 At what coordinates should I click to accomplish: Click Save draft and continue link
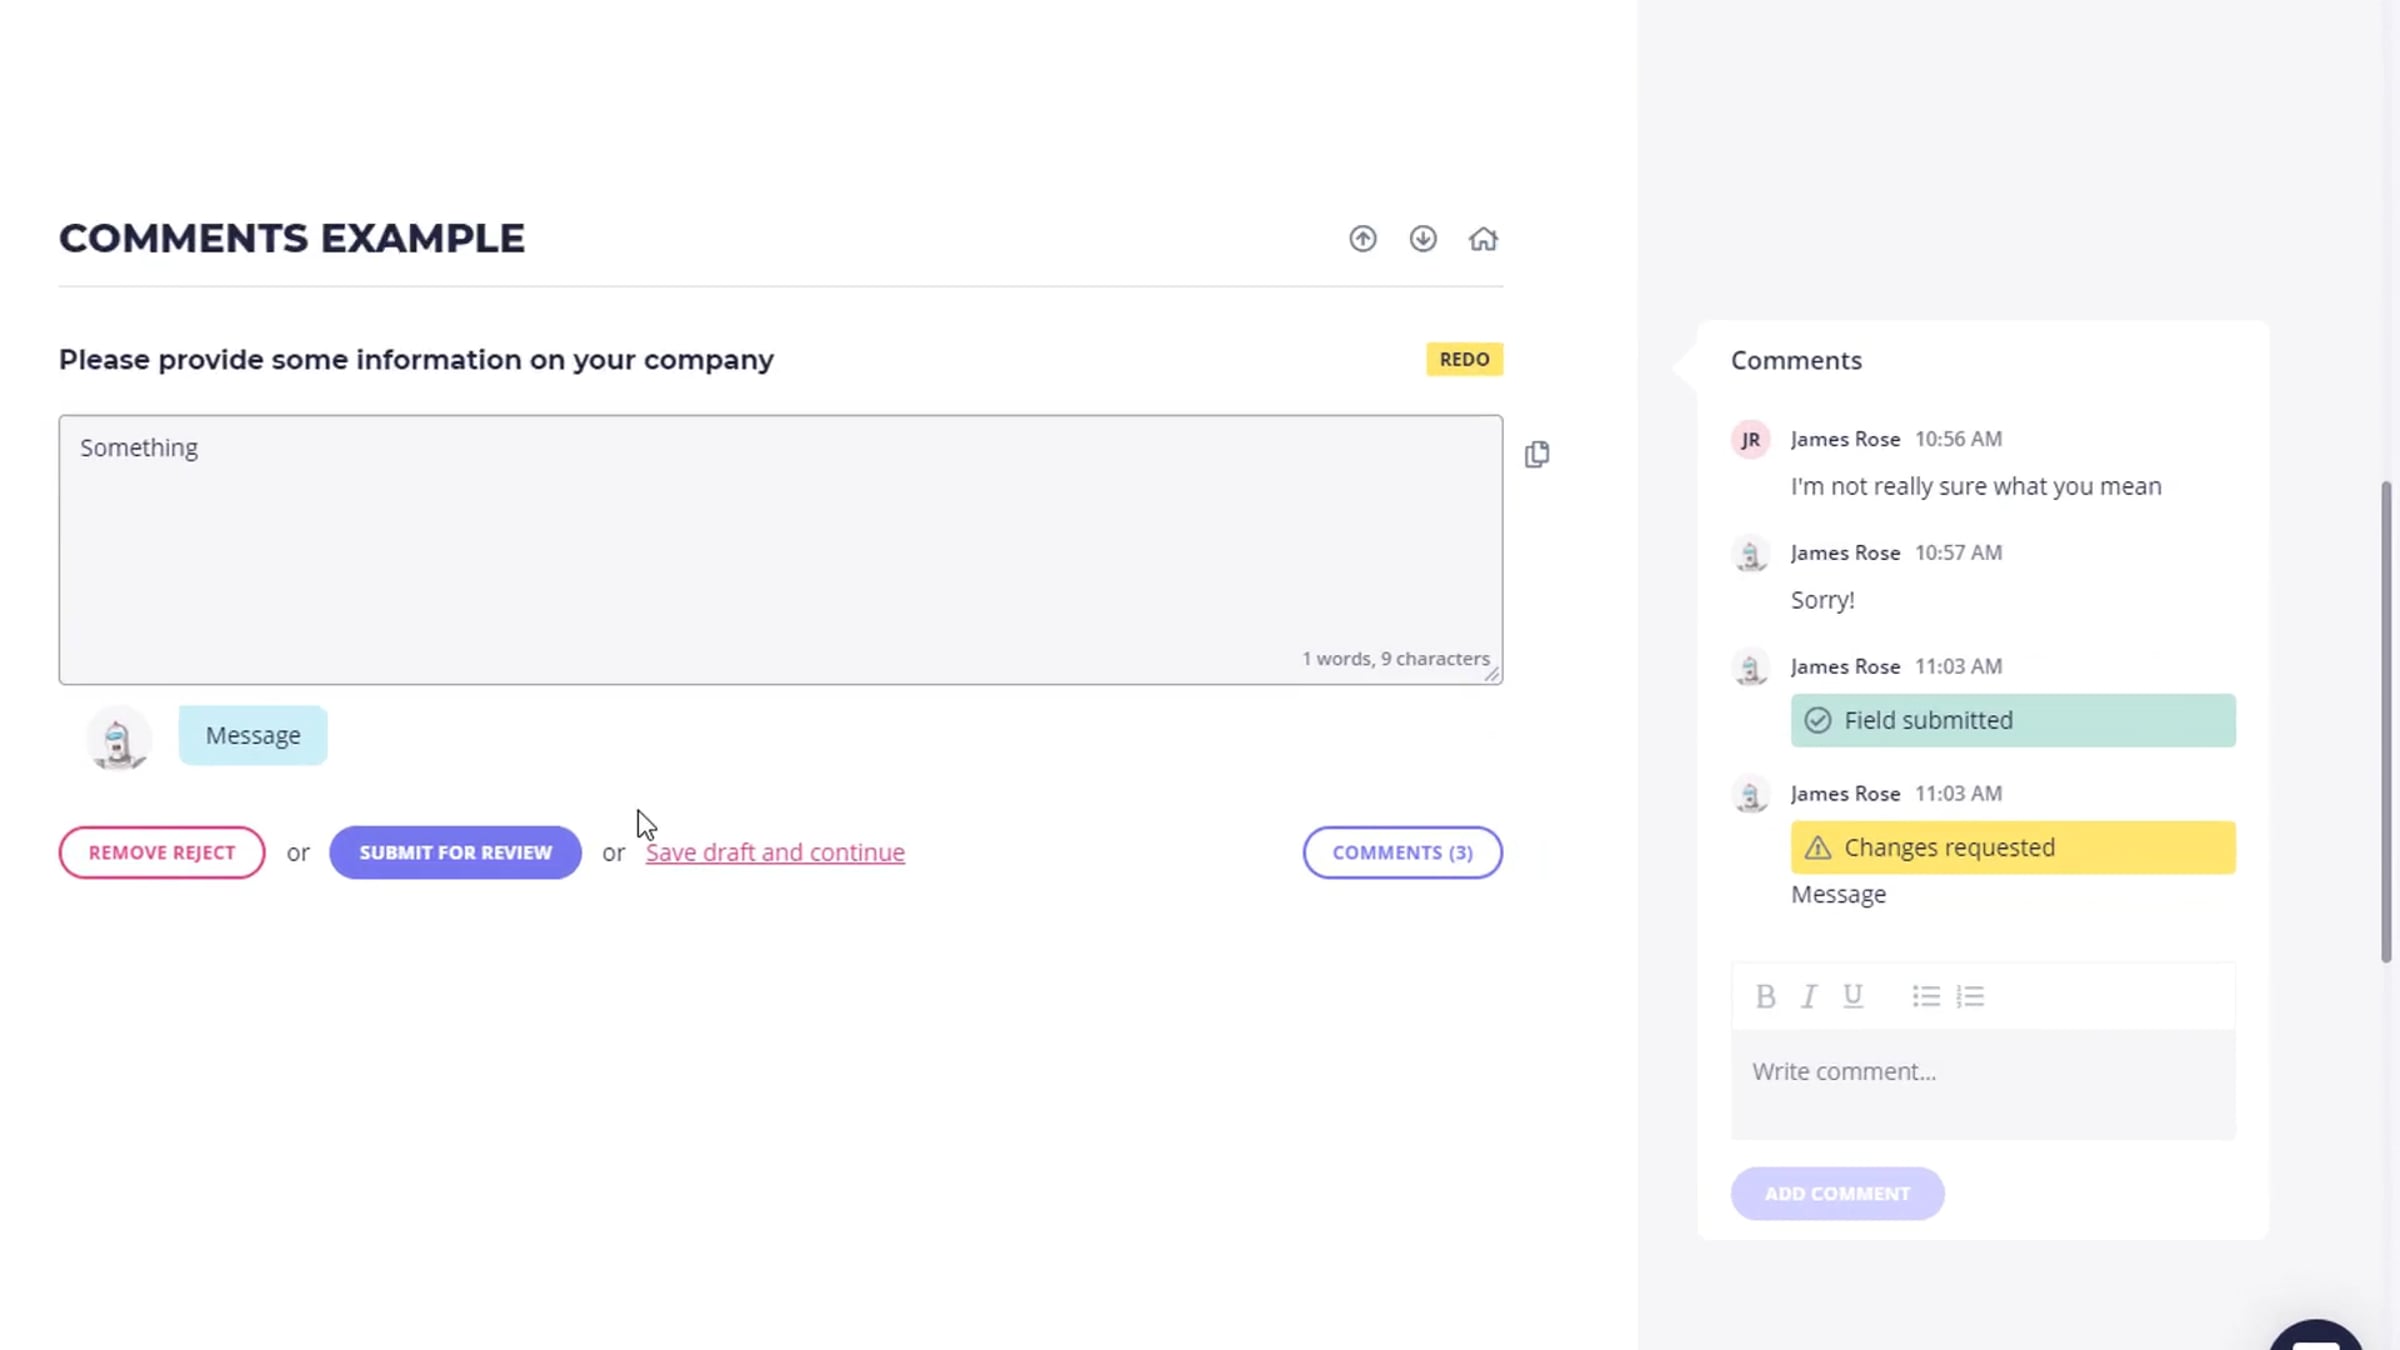tap(775, 852)
